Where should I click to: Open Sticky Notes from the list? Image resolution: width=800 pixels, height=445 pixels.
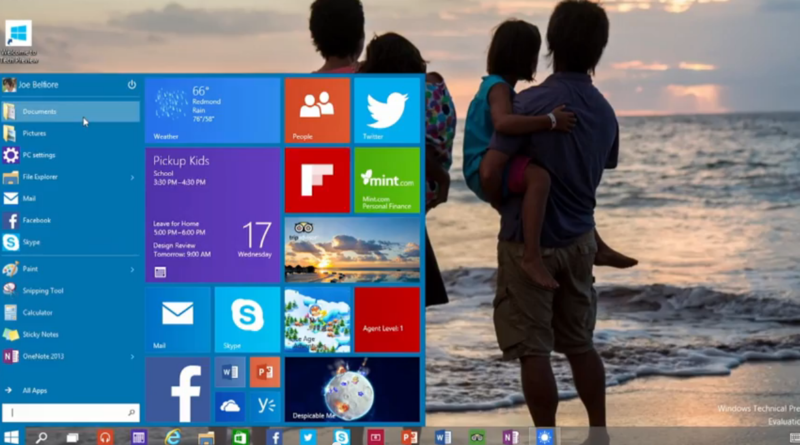pos(70,334)
